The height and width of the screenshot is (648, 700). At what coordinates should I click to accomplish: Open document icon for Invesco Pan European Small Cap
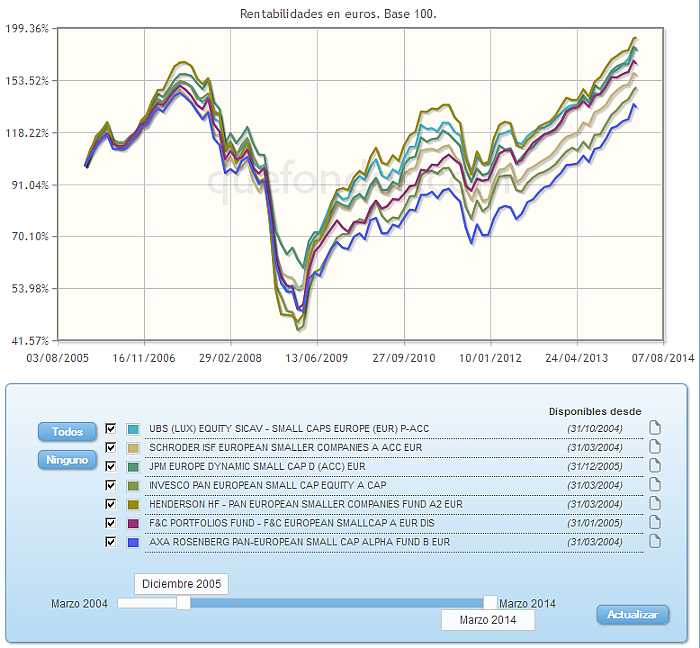coord(654,485)
